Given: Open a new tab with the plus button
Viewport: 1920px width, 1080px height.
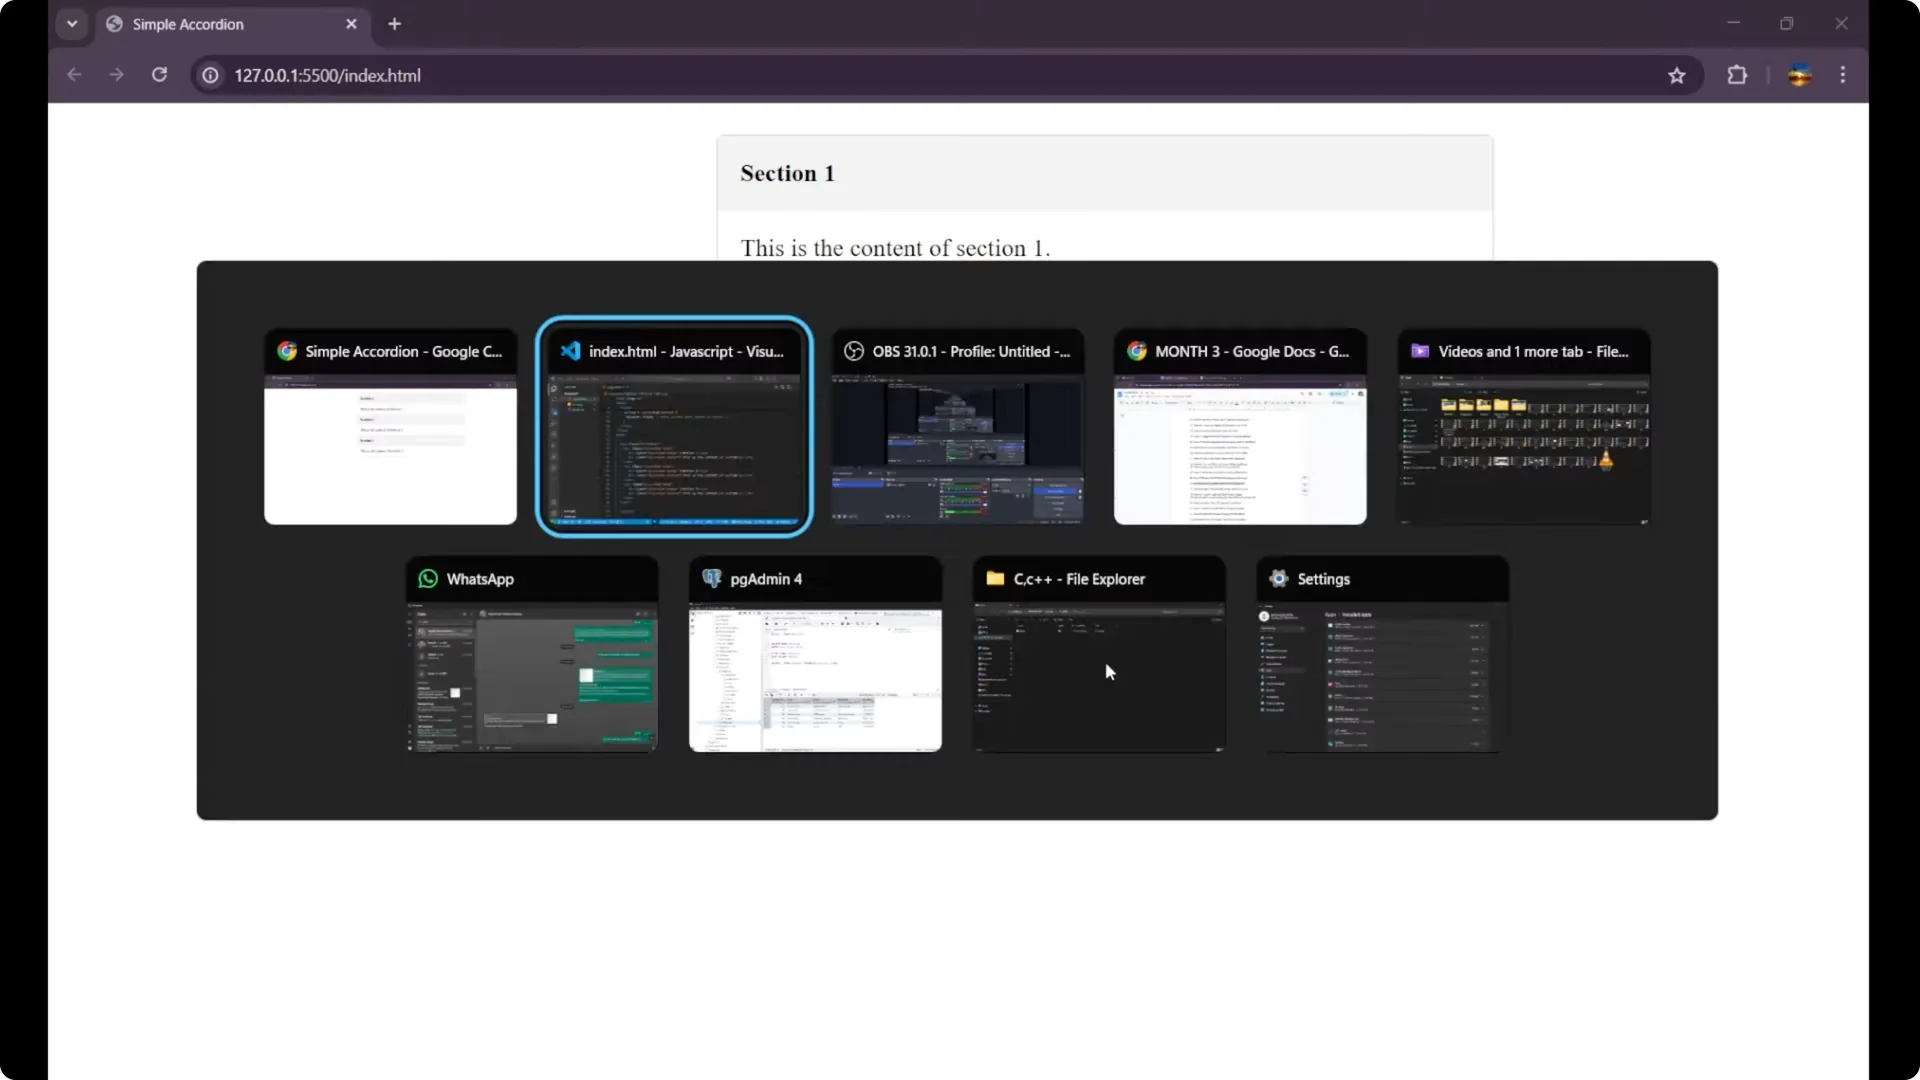Looking at the screenshot, I should tap(395, 24).
